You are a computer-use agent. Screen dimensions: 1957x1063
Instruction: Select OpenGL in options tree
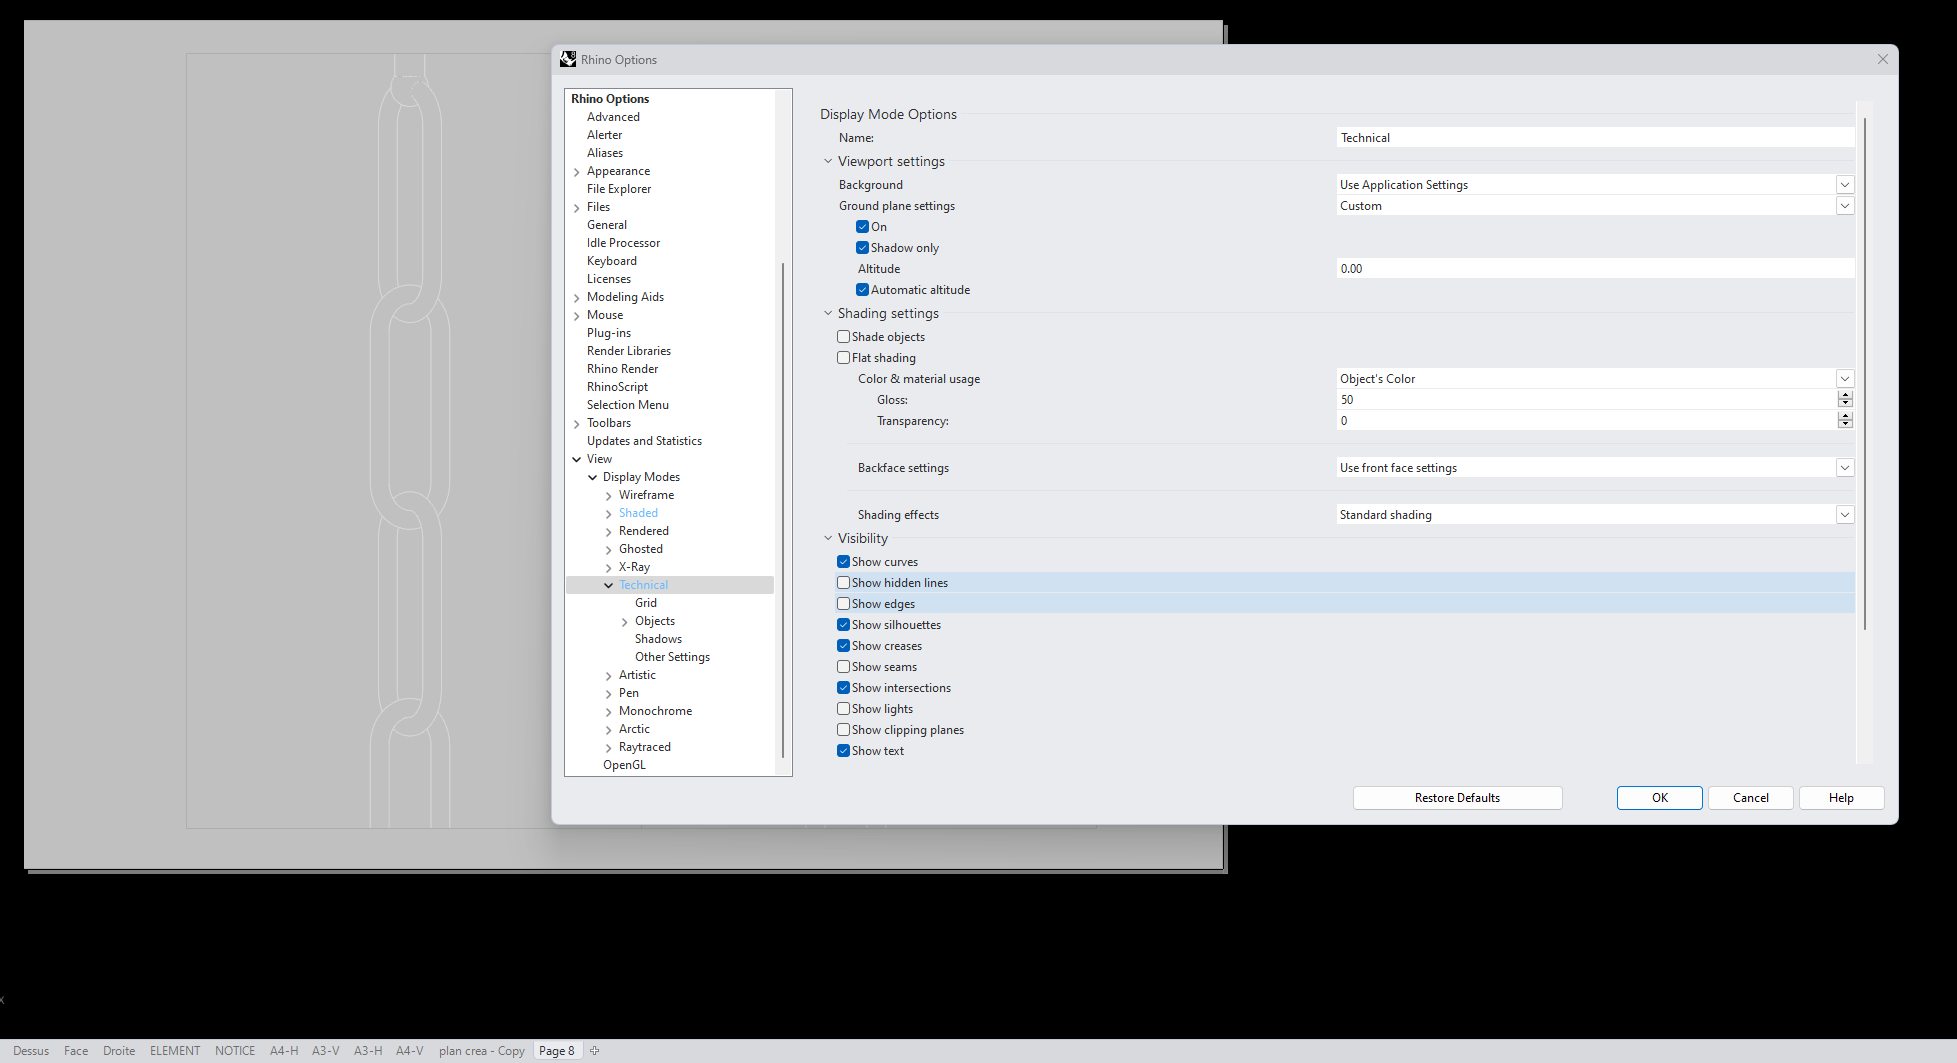[x=624, y=765]
